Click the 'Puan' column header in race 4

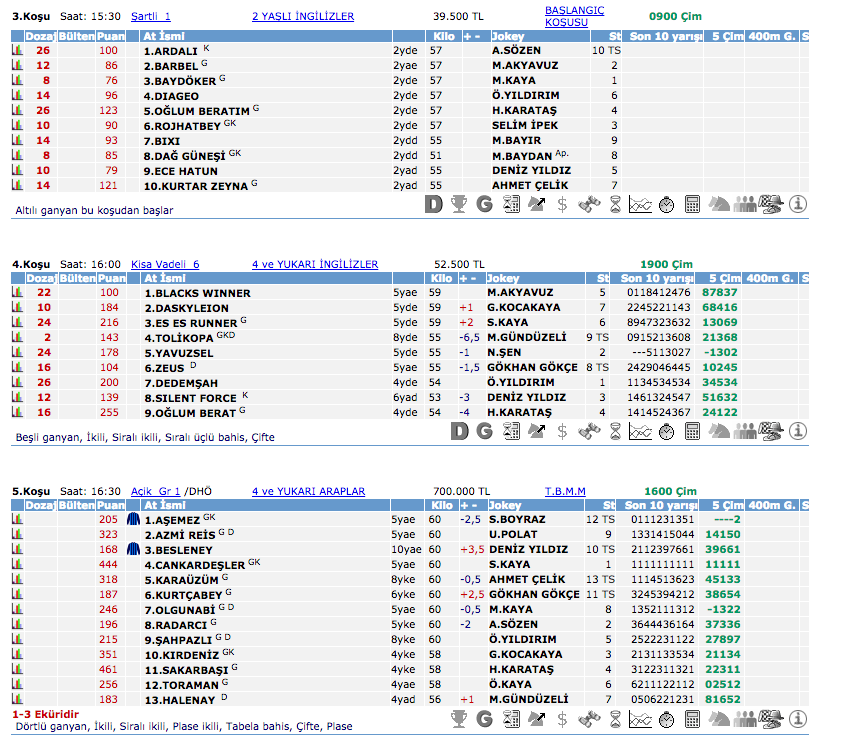[x=111, y=278]
